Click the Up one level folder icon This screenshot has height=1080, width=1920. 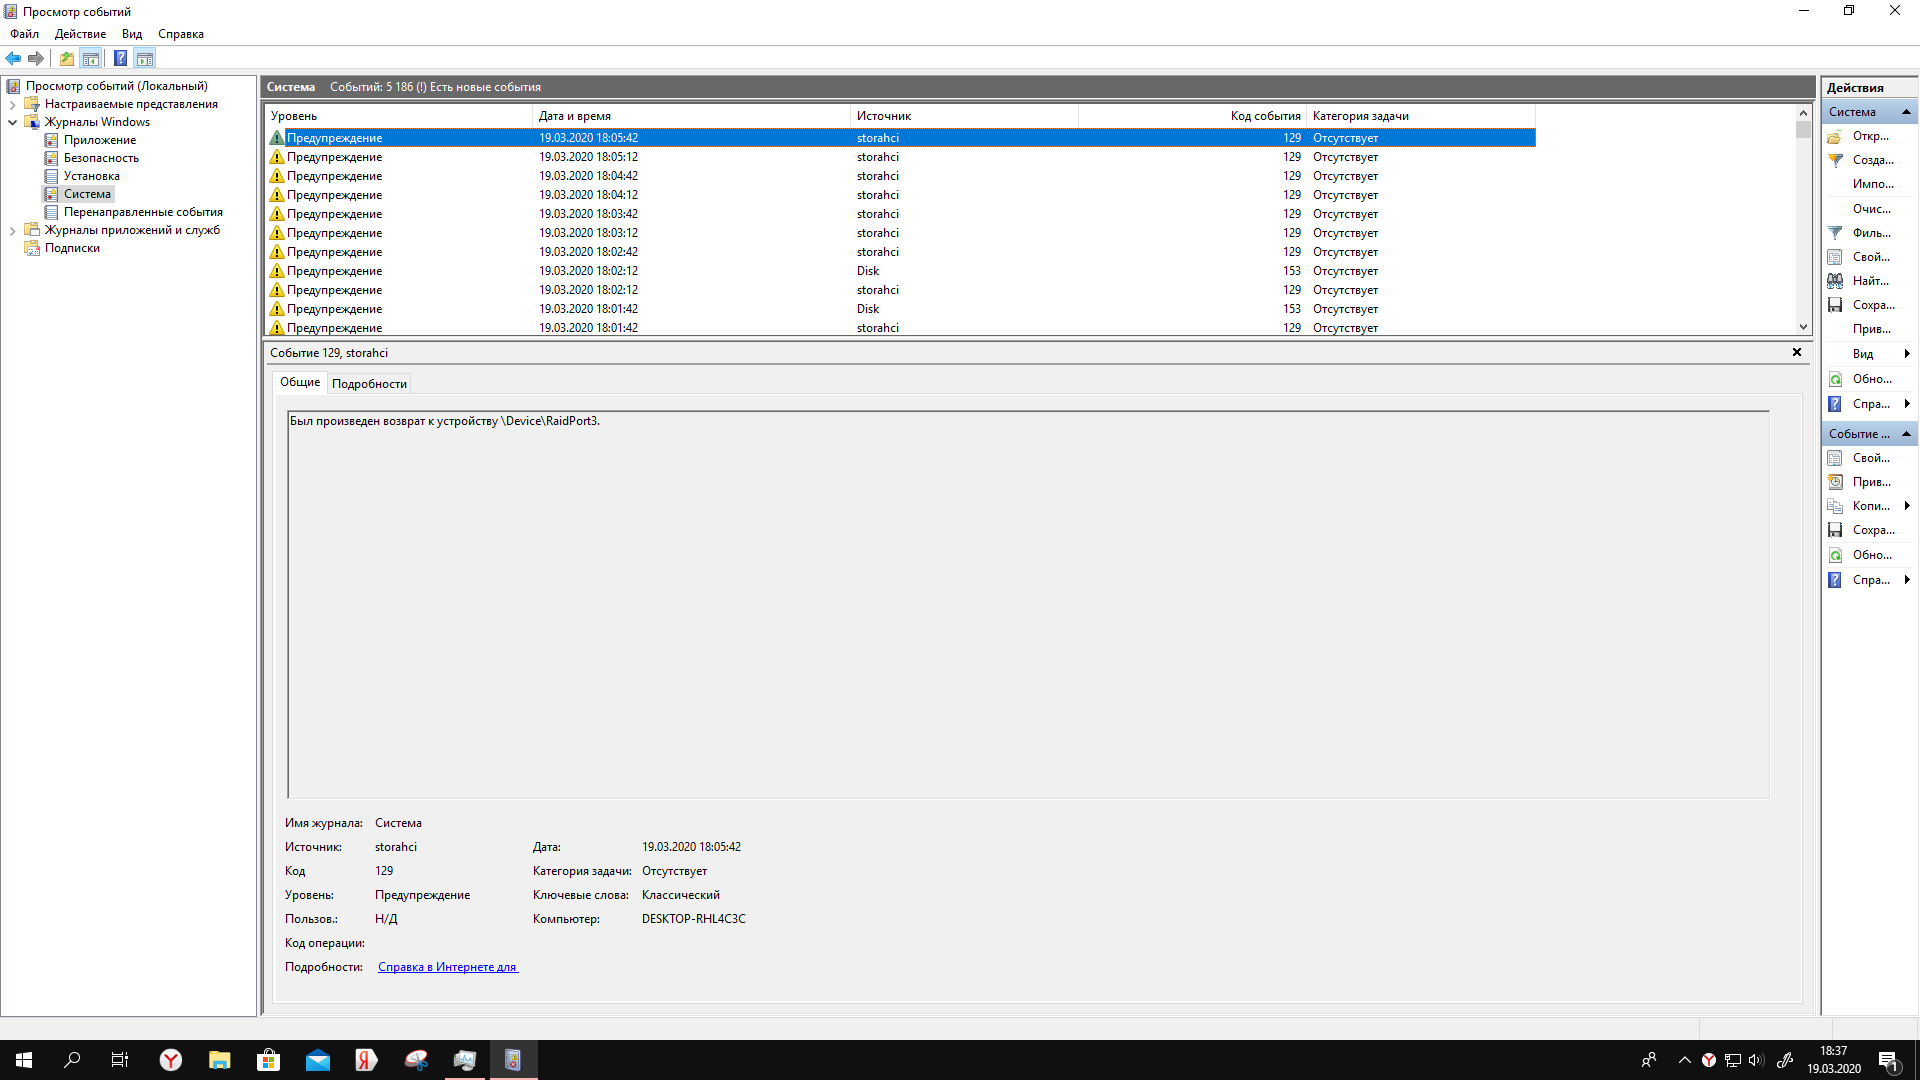(66, 58)
